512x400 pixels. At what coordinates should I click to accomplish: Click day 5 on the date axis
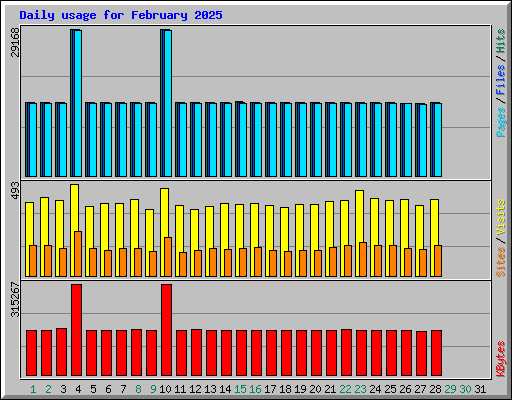[93, 389]
